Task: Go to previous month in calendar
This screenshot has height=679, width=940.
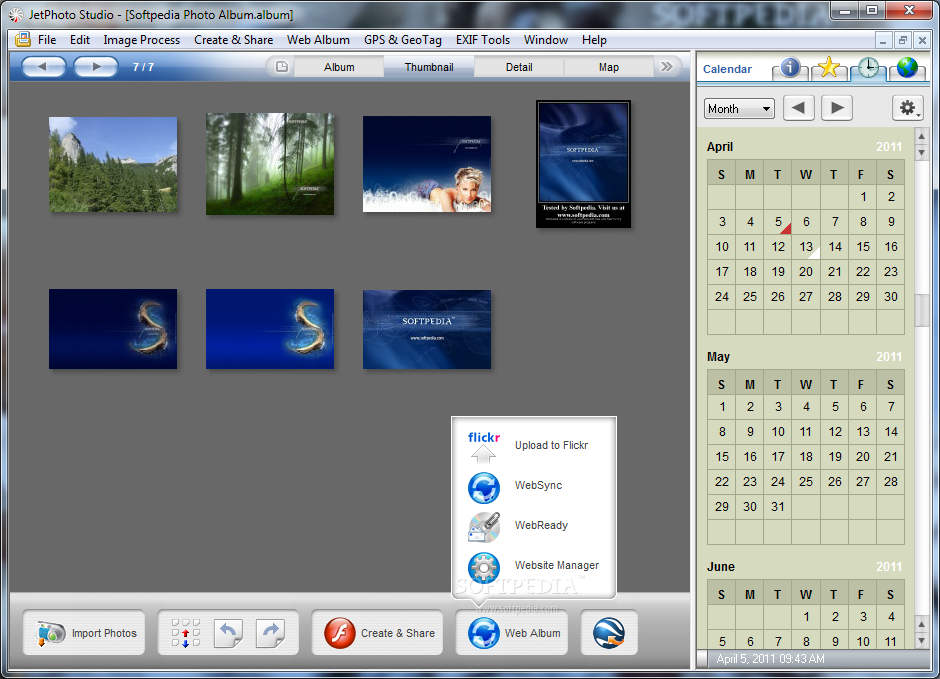Action: tap(799, 108)
